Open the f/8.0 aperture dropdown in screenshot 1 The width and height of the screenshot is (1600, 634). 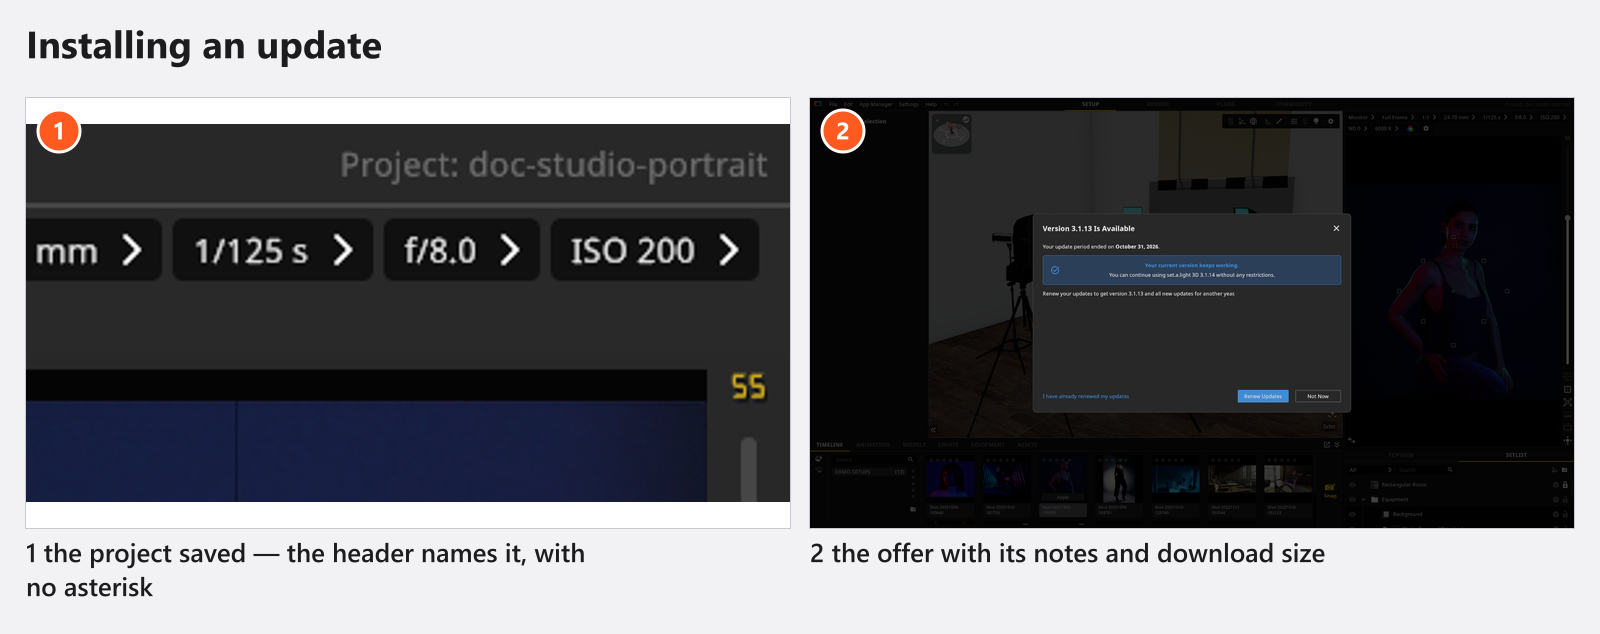[462, 250]
